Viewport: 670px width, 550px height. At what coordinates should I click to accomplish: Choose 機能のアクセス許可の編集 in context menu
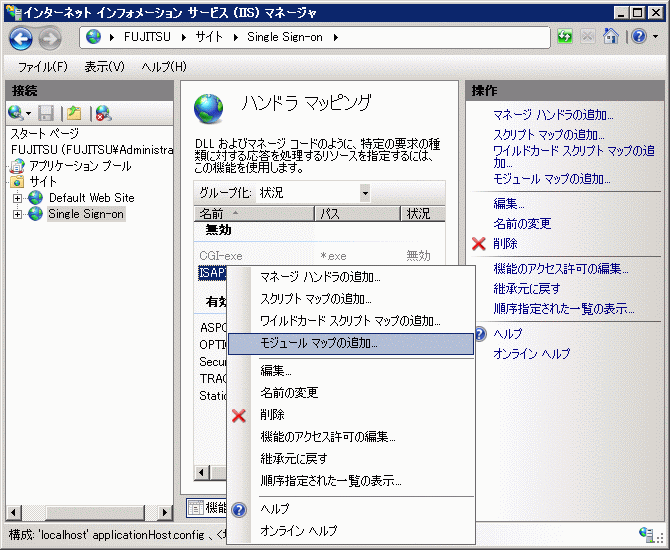pos(351,437)
